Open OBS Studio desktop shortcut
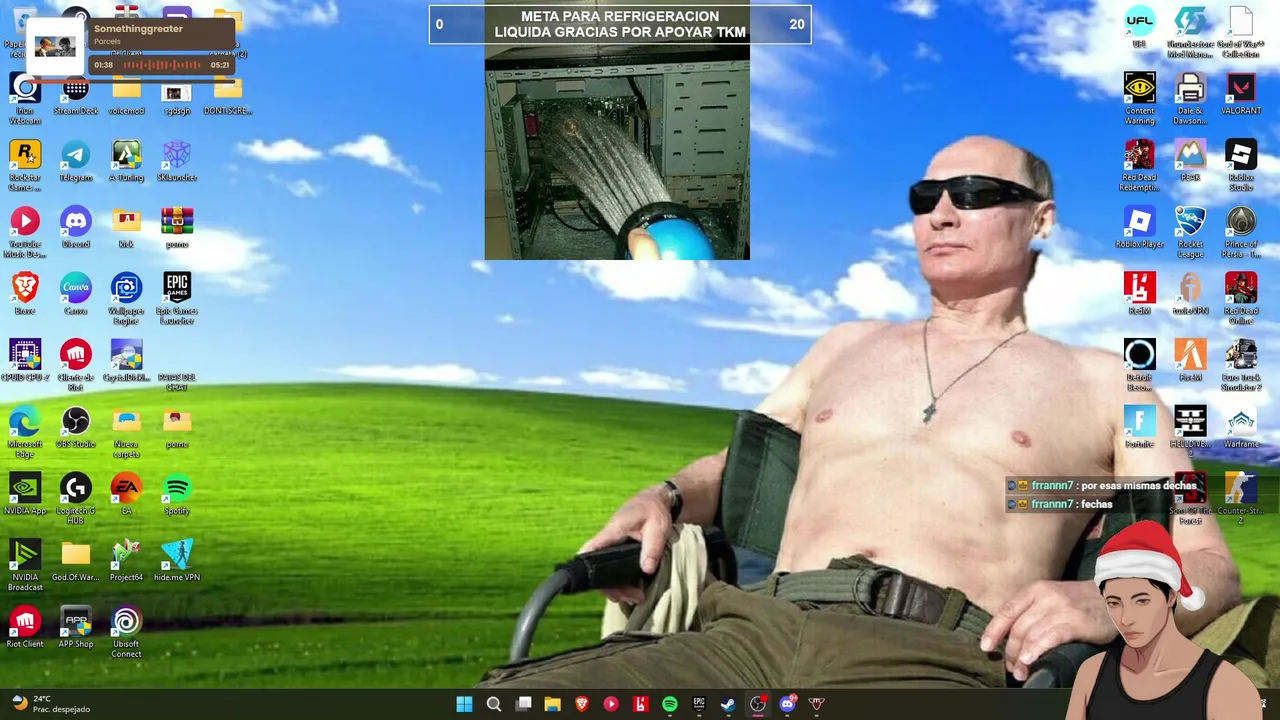This screenshot has height=720, width=1280. click(76, 428)
